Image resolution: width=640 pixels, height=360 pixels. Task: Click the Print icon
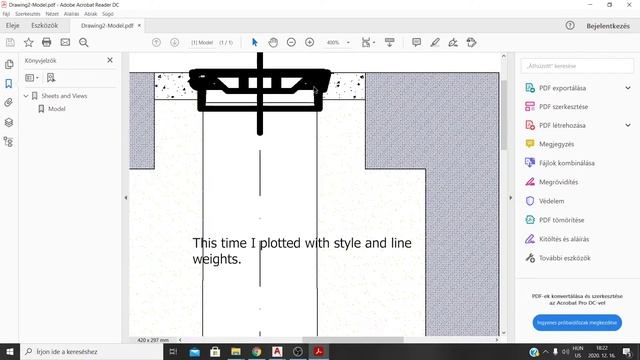tap(47, 42)
